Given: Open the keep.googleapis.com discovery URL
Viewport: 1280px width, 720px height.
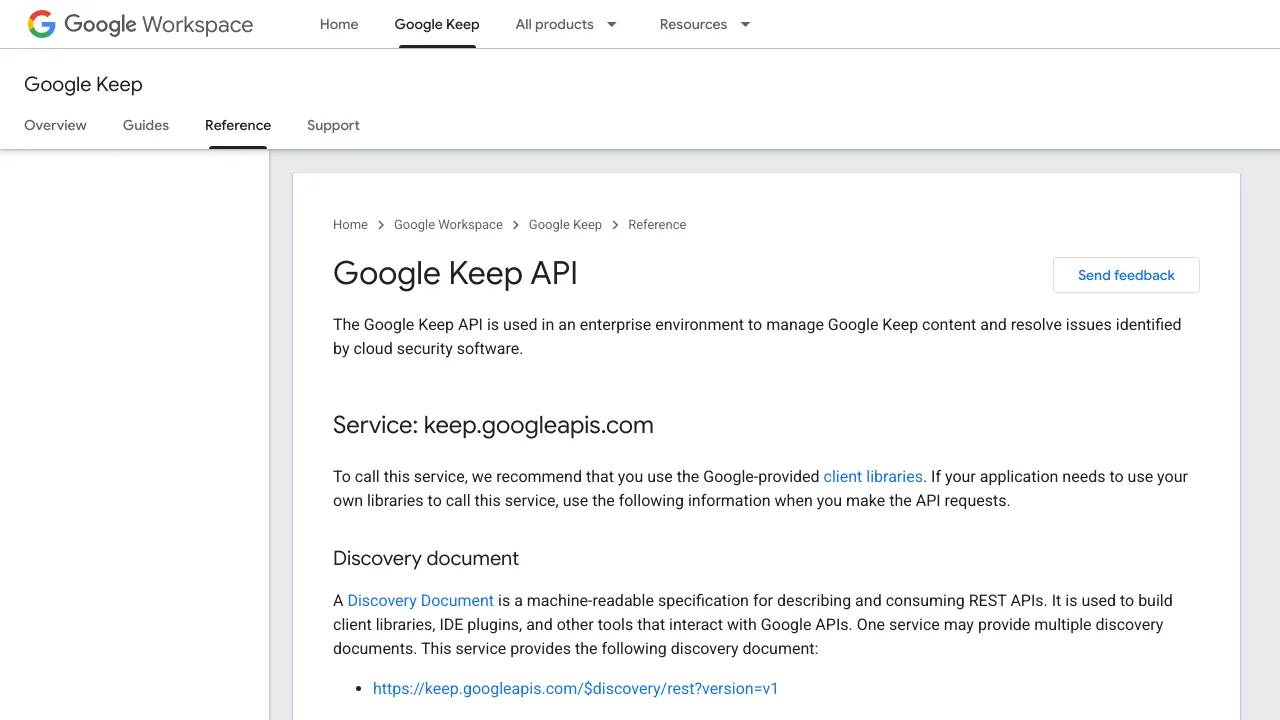Looking at the screenshot, I should tap(575, 689).
